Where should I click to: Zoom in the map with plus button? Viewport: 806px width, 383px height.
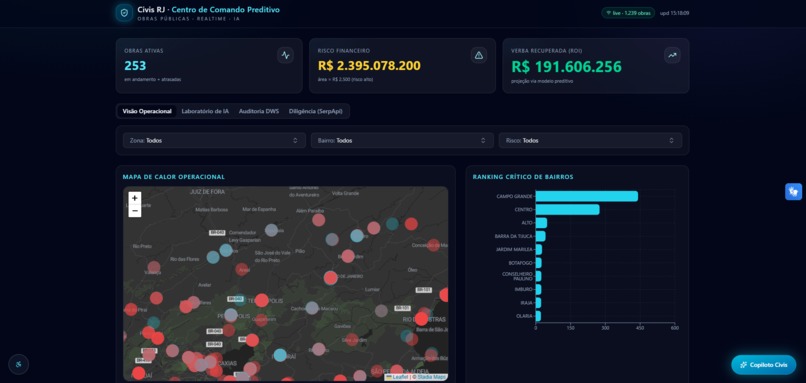pyautogui.click(x=135, y=198)
